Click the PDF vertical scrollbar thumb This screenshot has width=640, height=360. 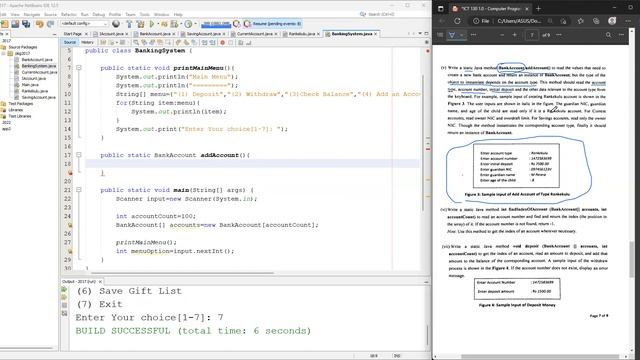632,260
